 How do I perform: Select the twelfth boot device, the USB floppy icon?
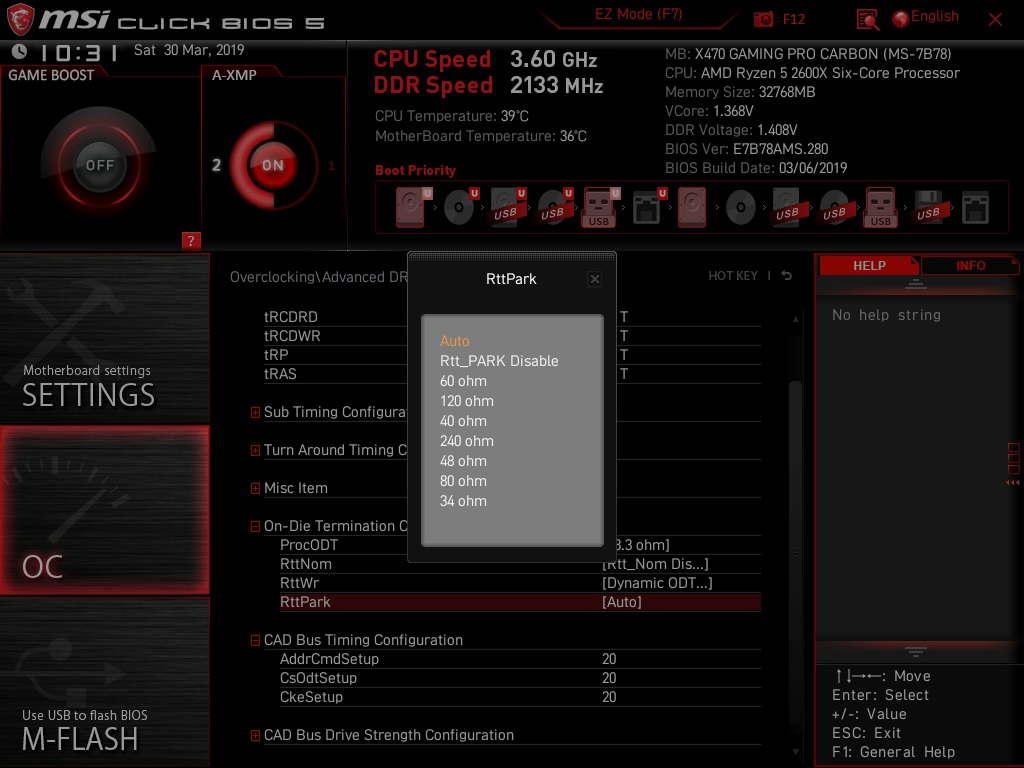tap(930, 207)
